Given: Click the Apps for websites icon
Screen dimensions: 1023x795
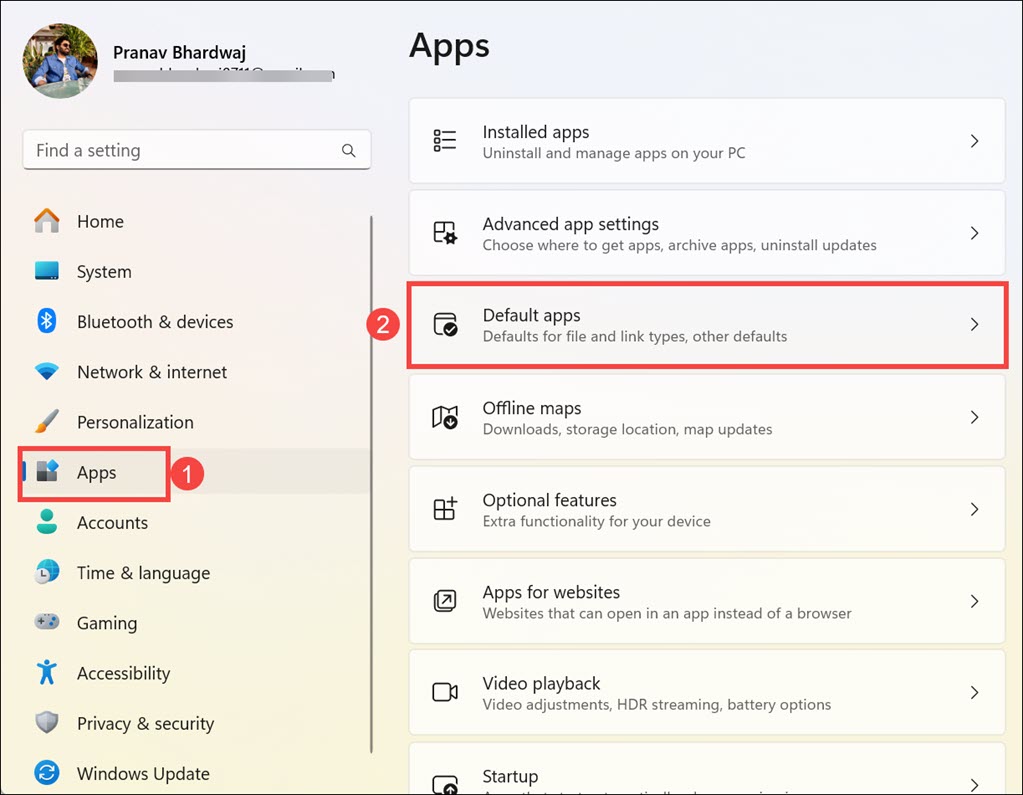Looking at the screenshot, I should point(445,601).
